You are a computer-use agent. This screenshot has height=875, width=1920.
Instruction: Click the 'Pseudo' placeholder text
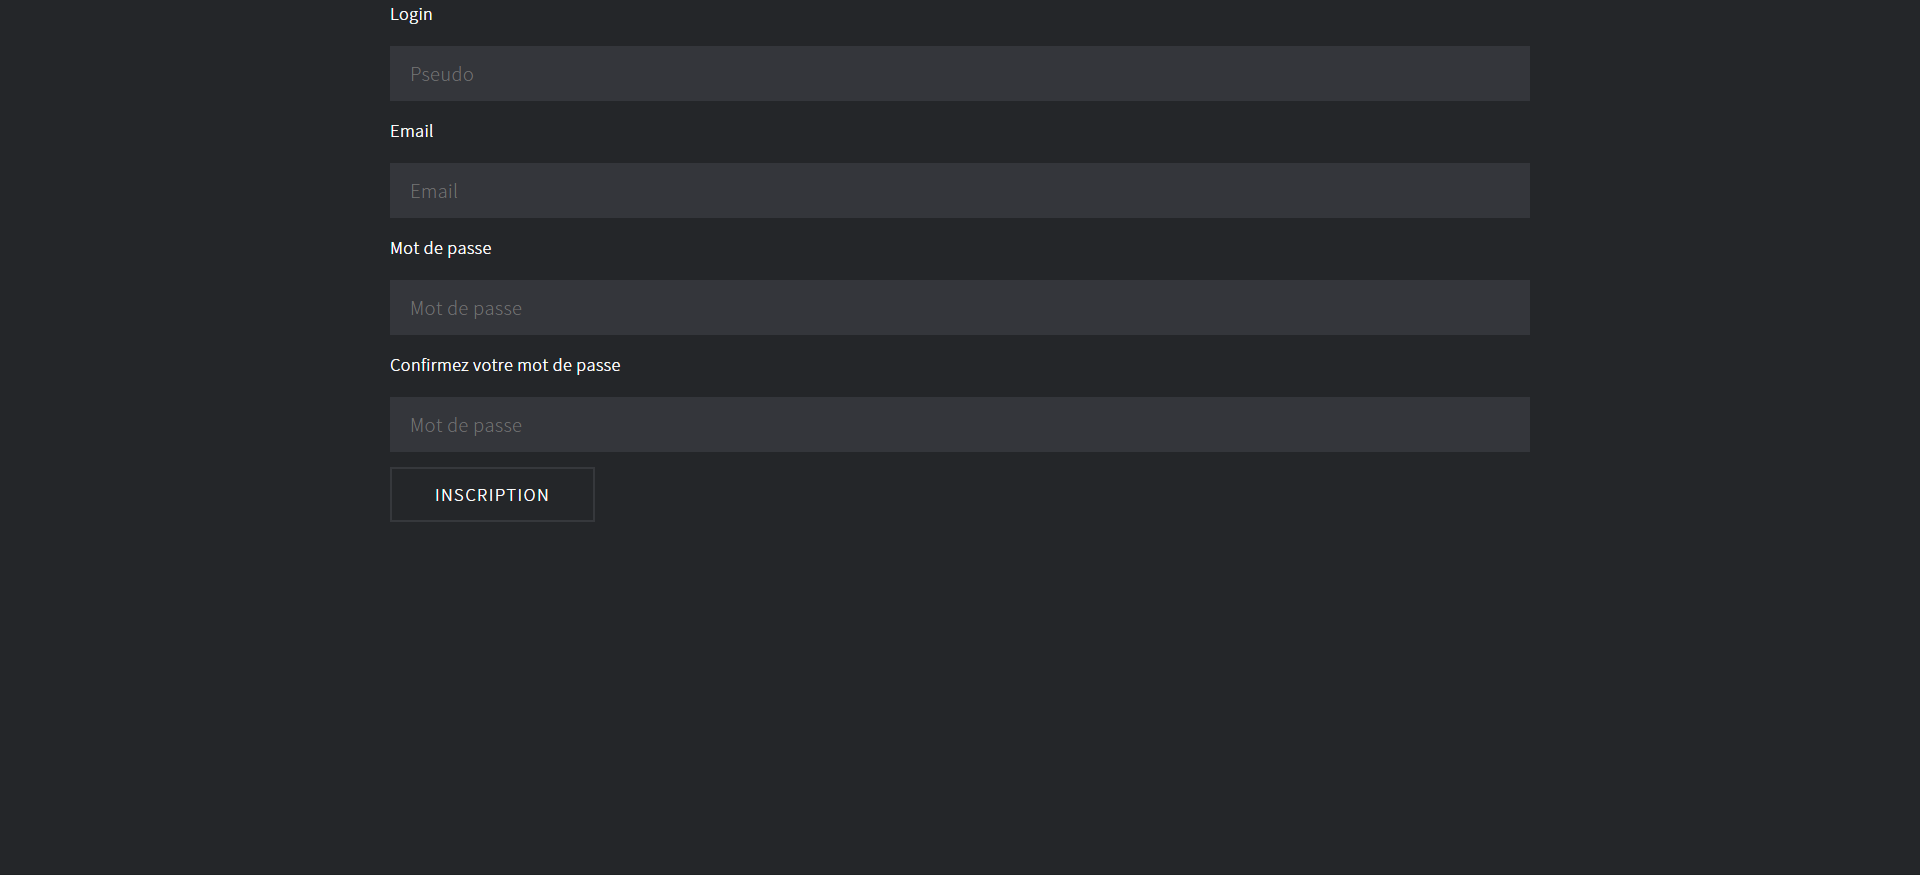441,74
